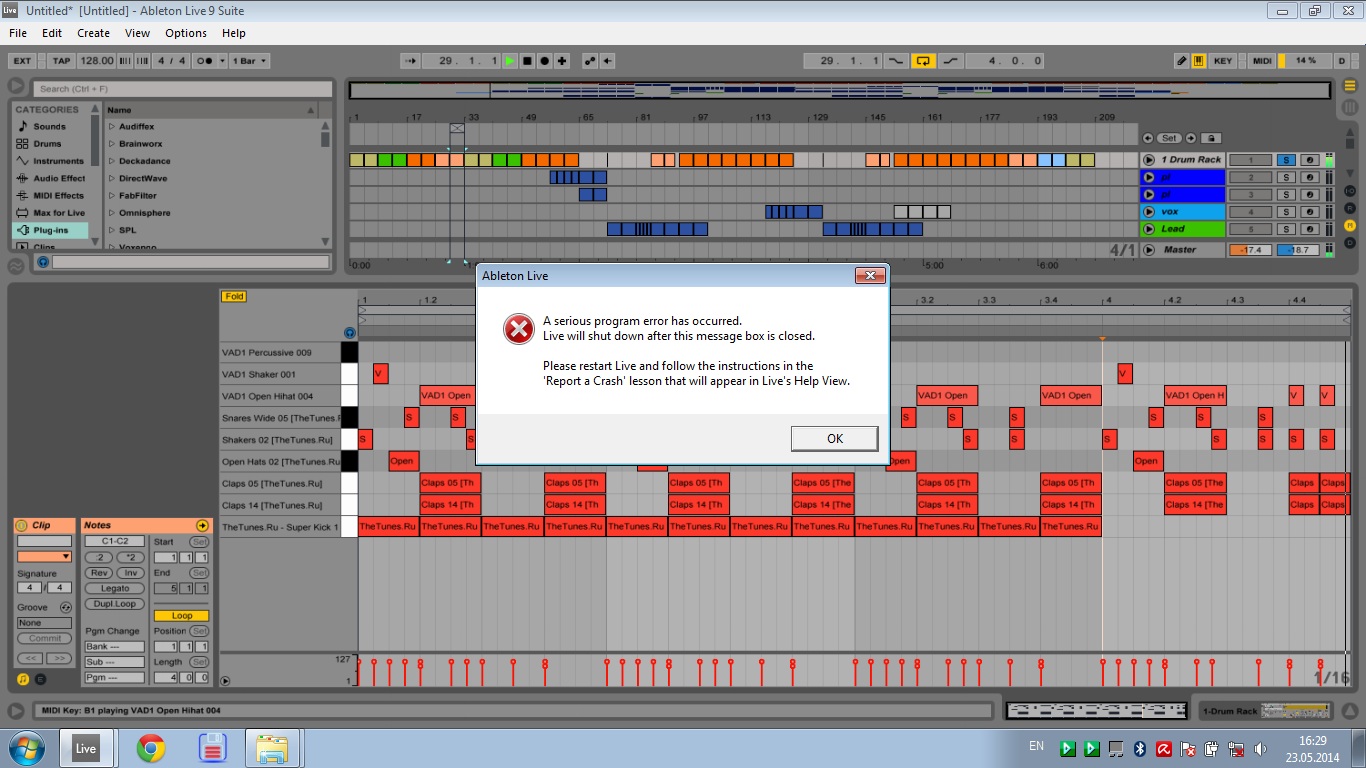Click the Arrangement Record button
Screen dimensions: 1366x768
coord(544,61)
